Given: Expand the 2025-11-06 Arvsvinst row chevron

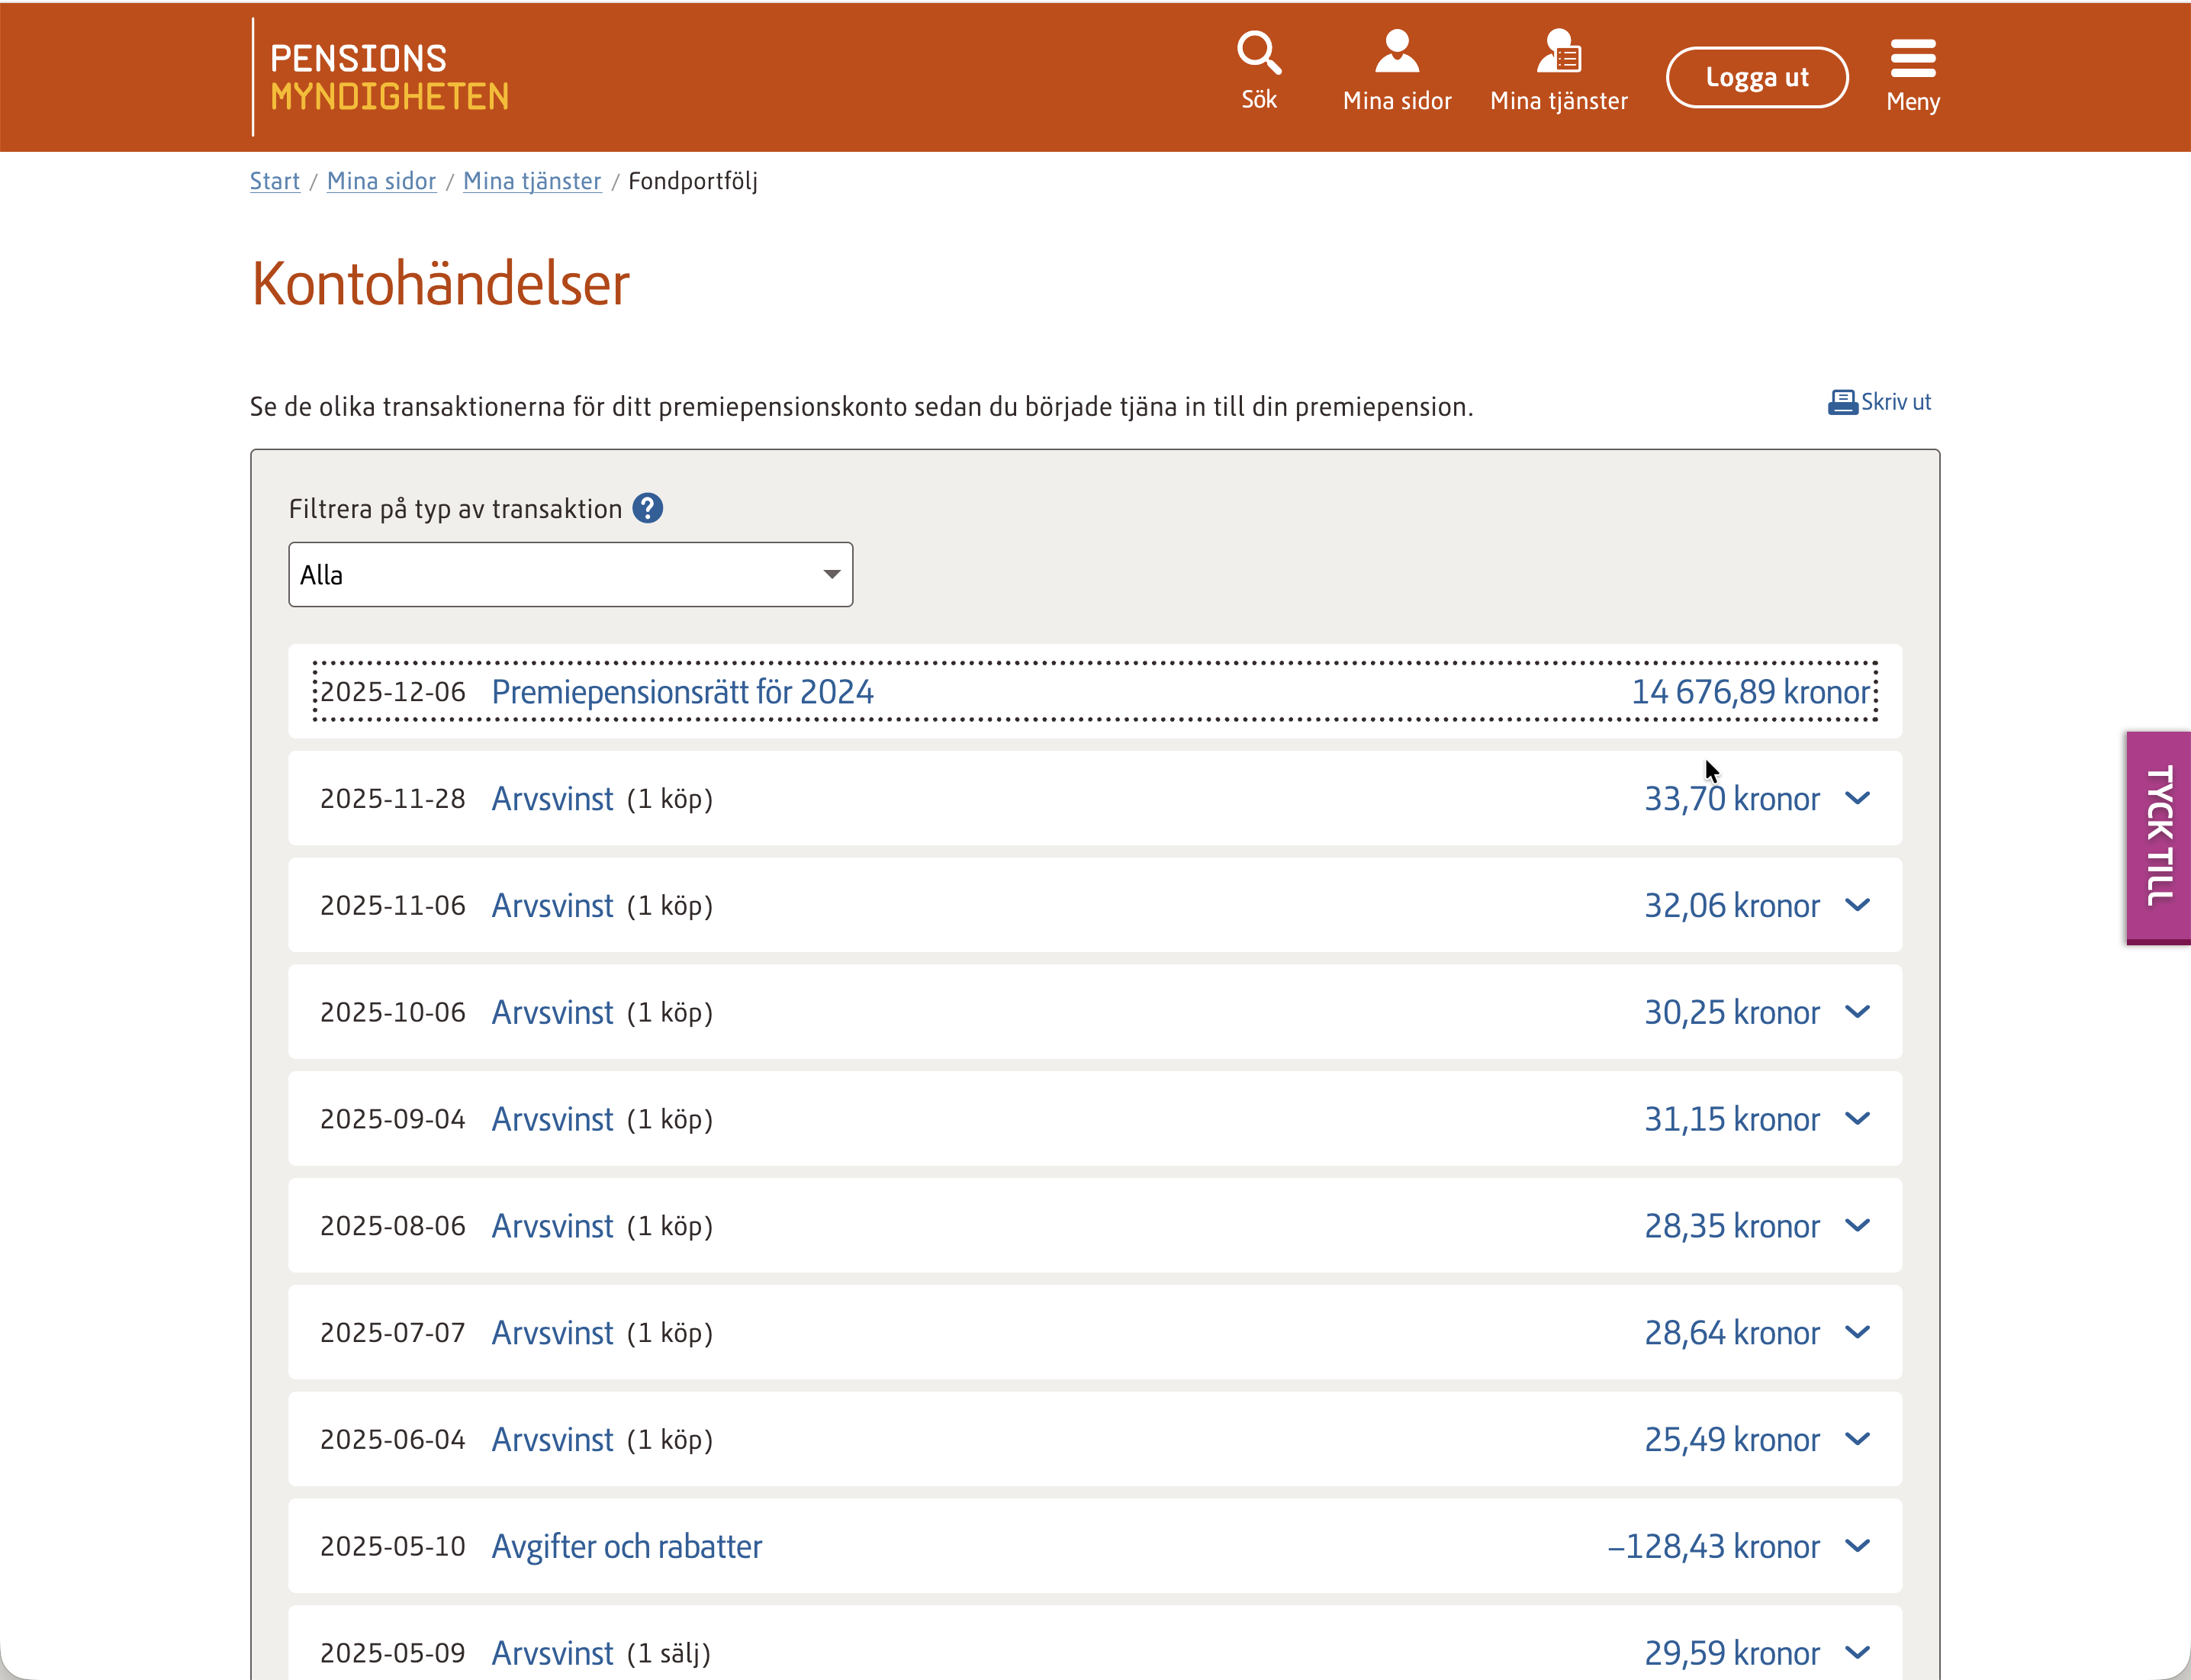Looking at the screenshot, I should (1857, 905).
